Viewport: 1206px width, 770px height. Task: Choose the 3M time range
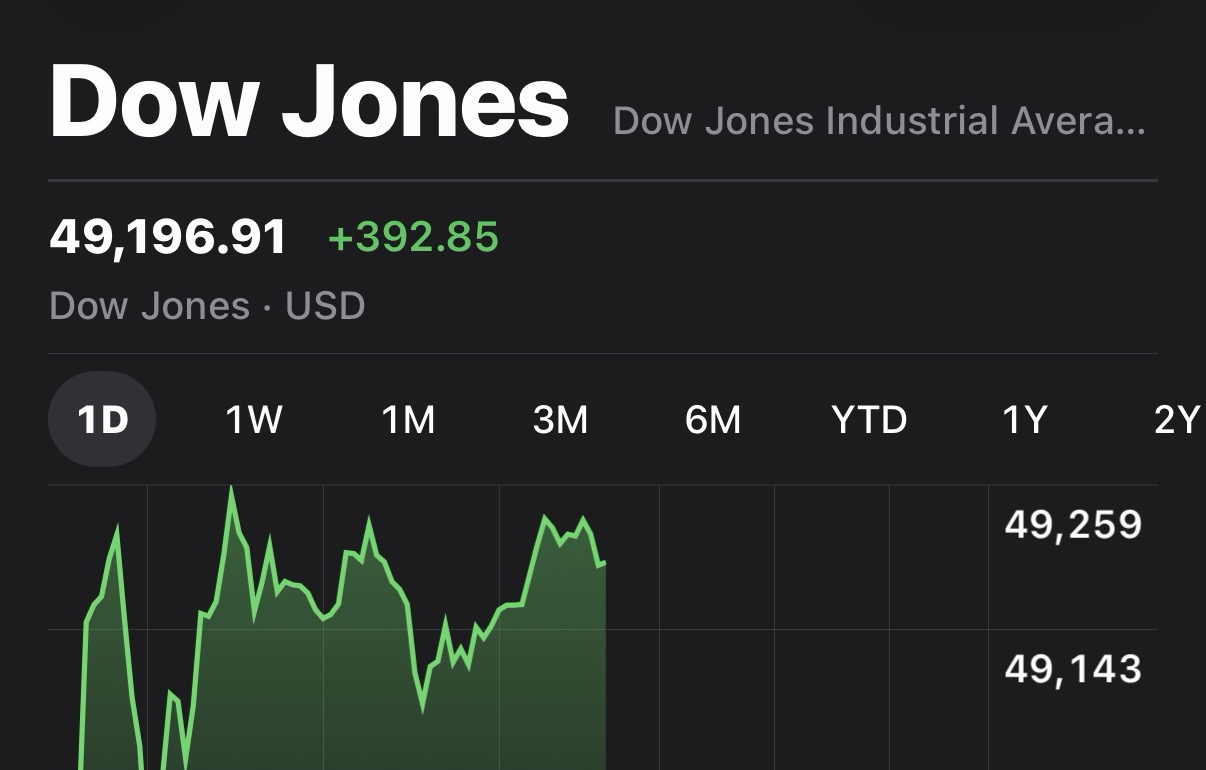(x=560, y=420)
